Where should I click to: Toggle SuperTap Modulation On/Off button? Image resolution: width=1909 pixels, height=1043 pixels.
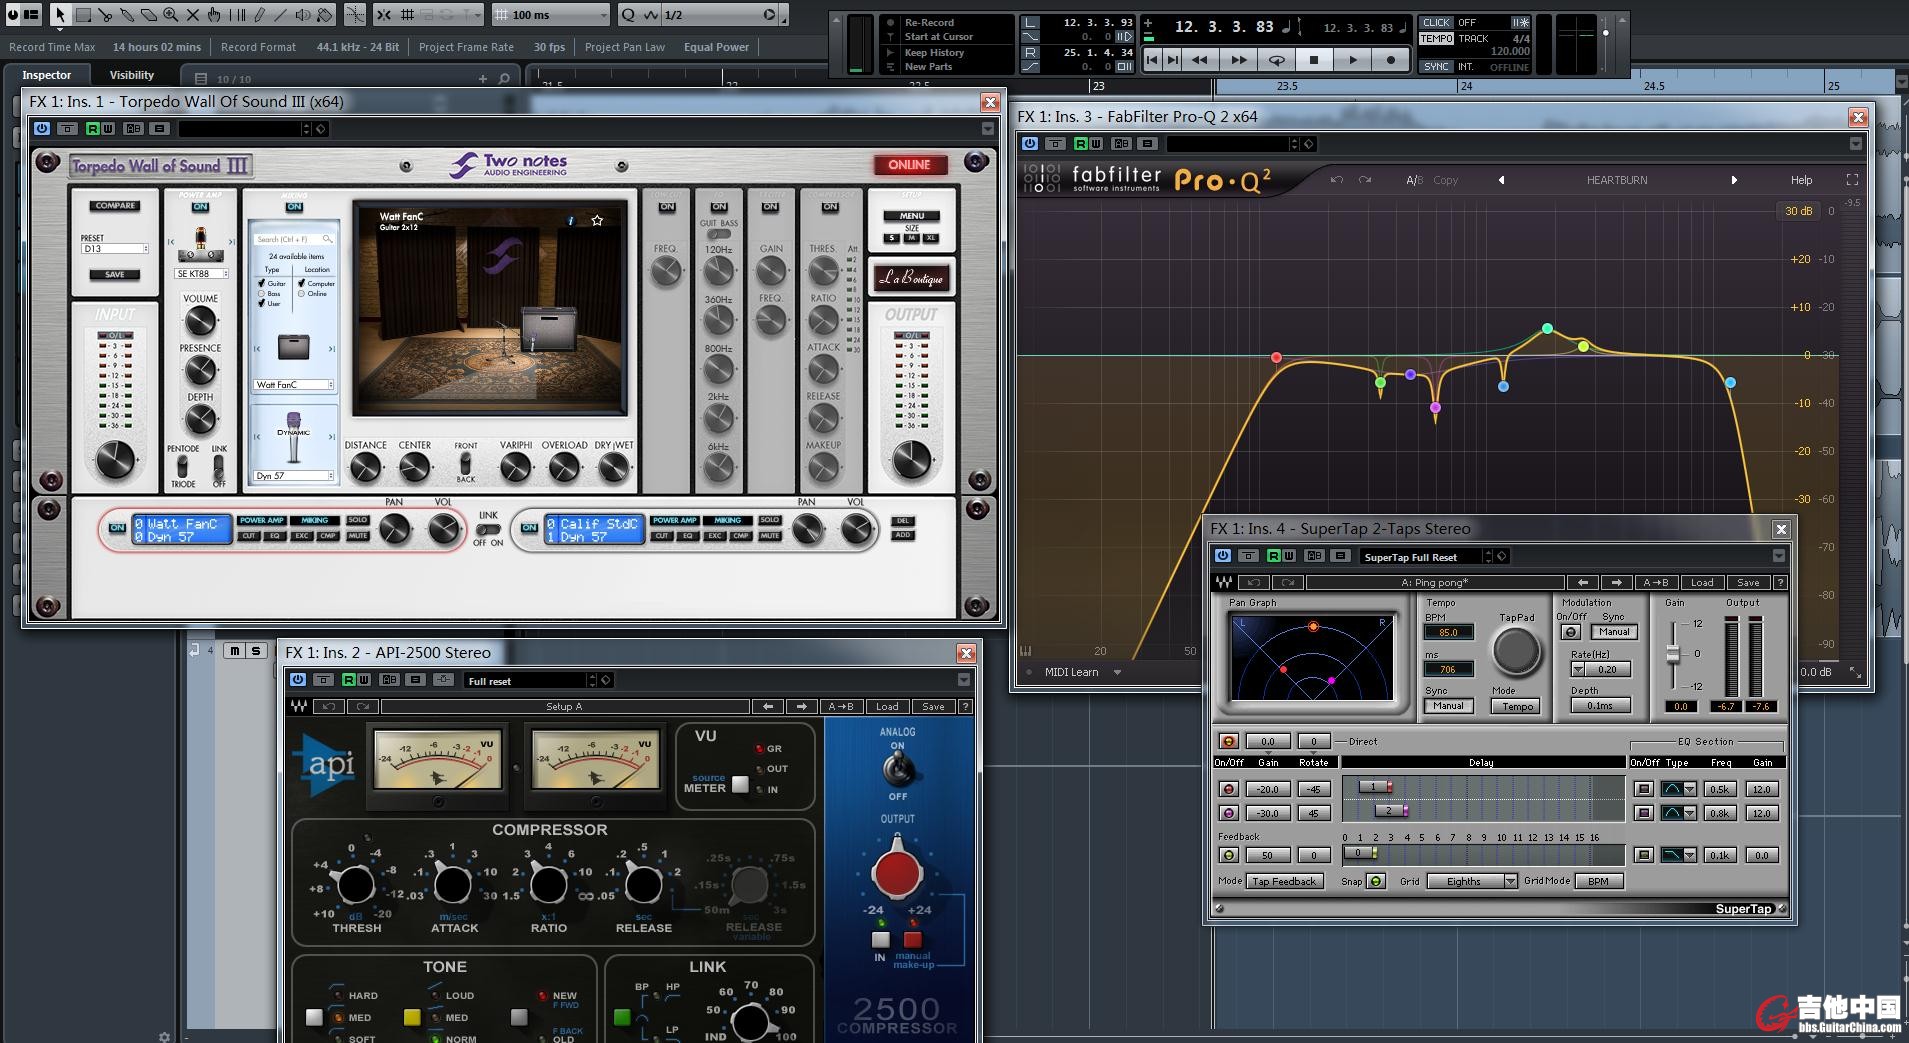coord(1571,632)
